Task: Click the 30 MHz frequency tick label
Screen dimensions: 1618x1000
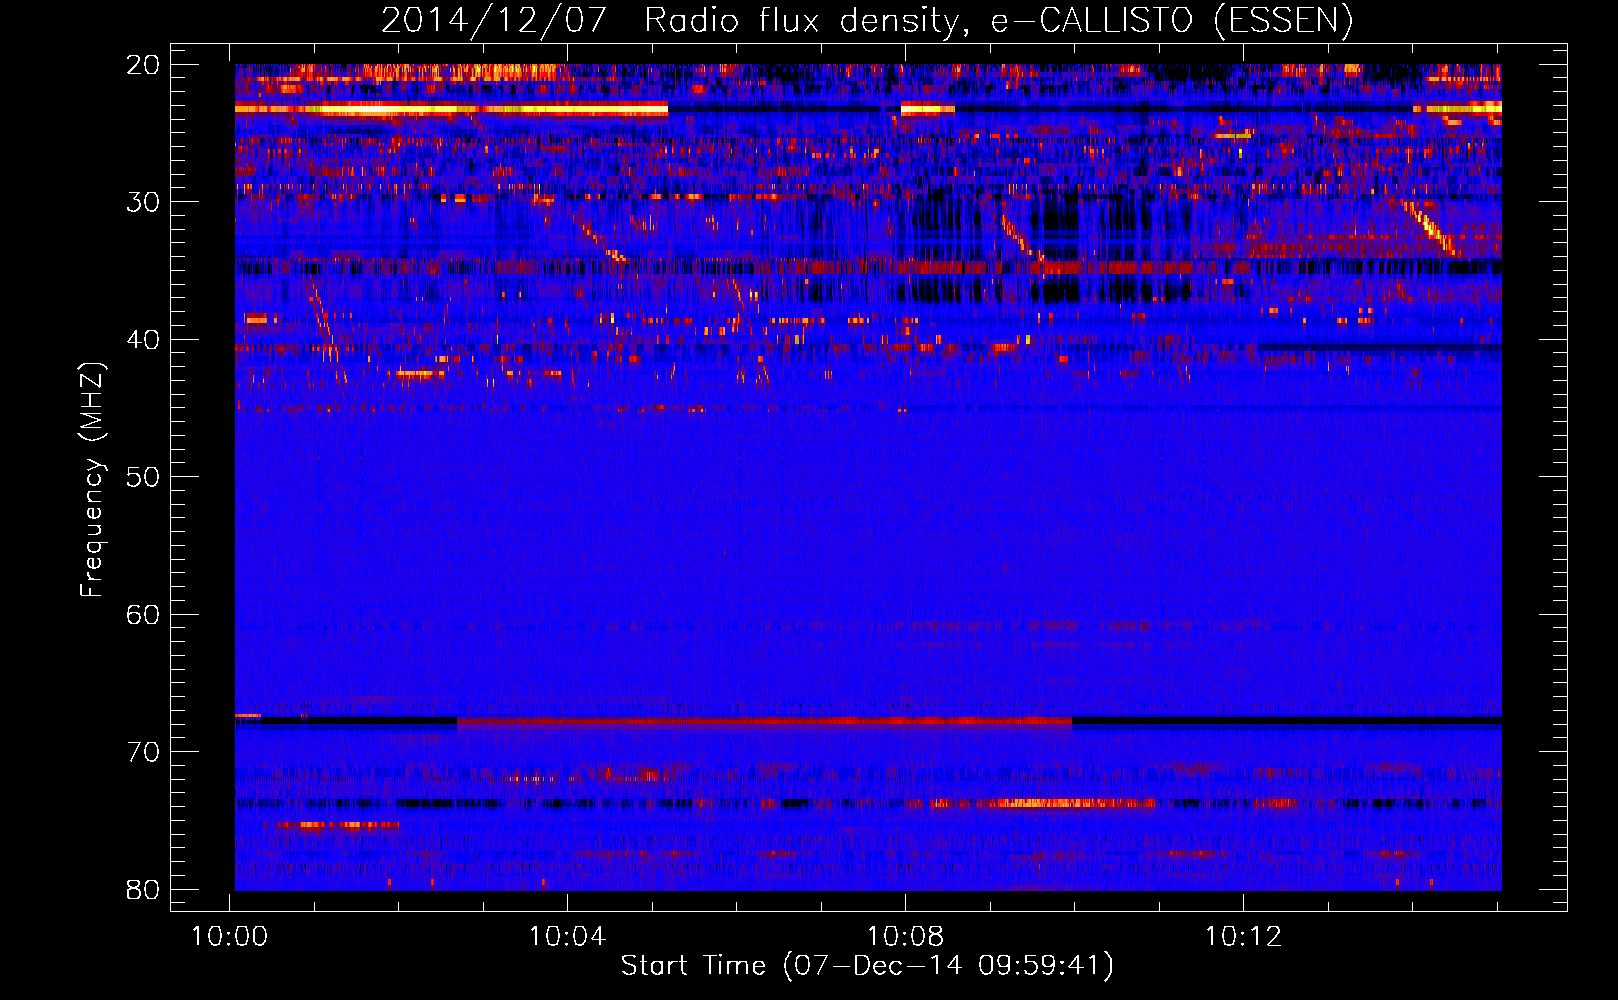Action: (143, 202)
